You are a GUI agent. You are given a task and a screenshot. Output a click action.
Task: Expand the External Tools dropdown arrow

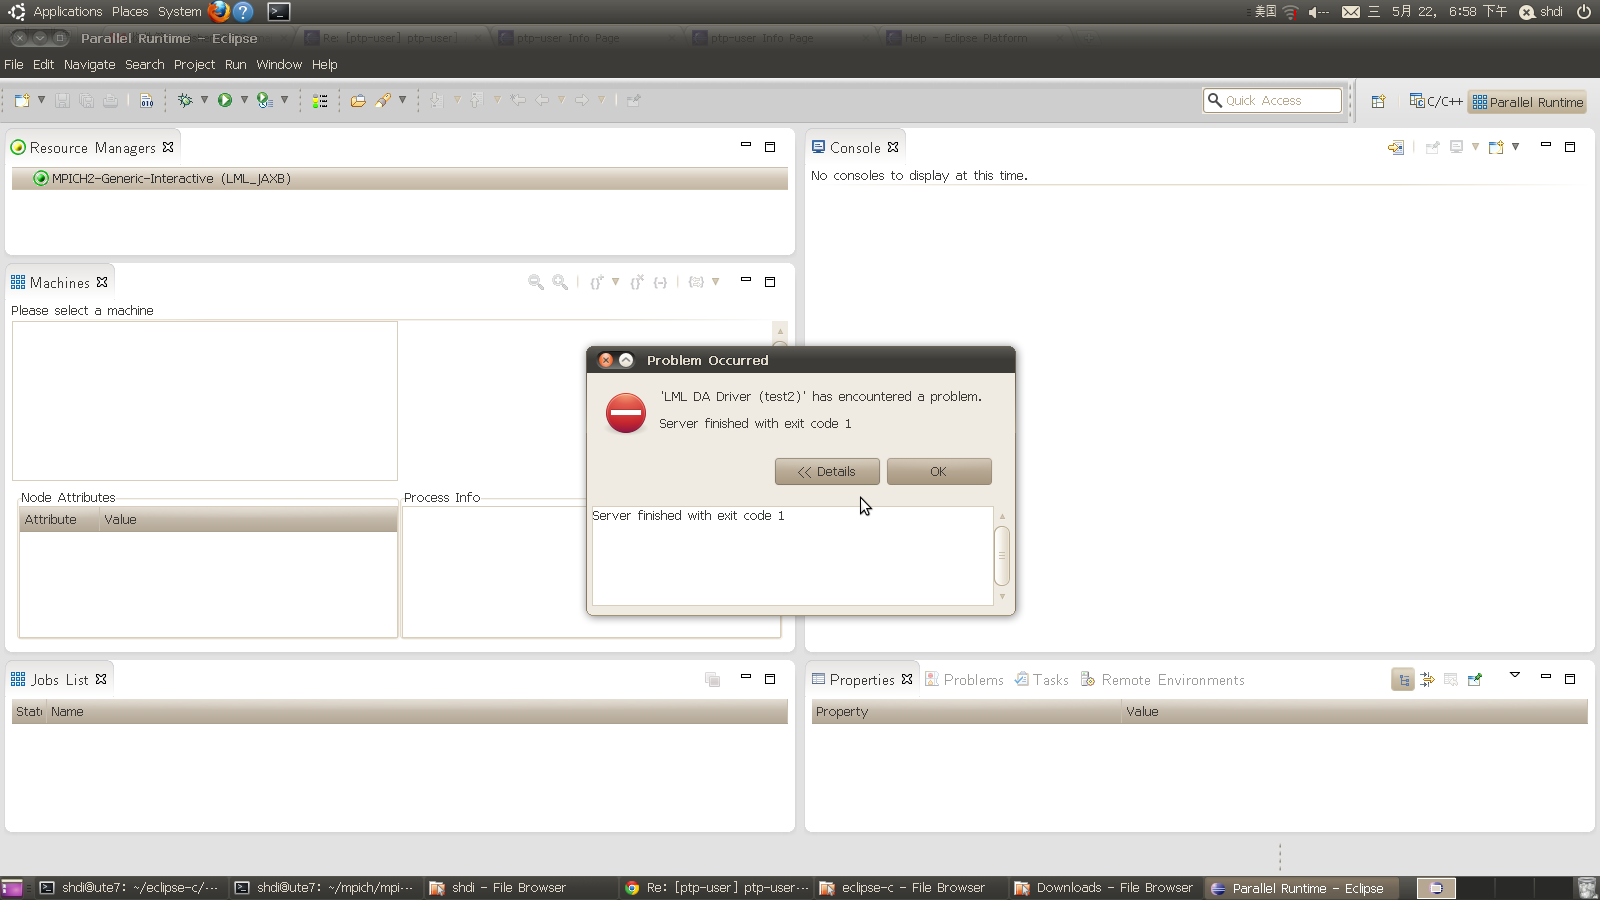pos(284,100)
